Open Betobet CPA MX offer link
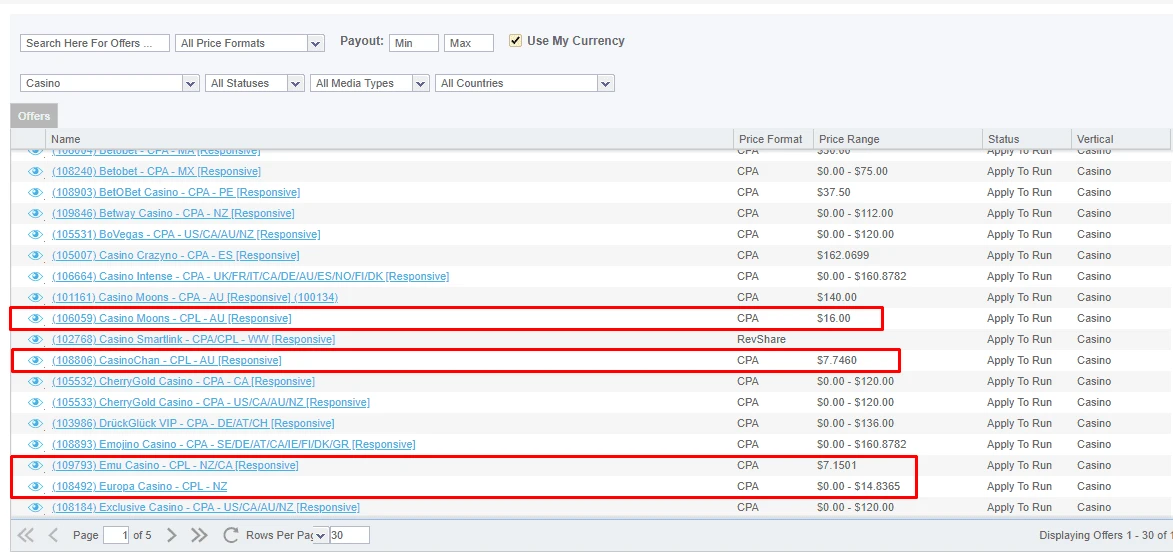 156,171
